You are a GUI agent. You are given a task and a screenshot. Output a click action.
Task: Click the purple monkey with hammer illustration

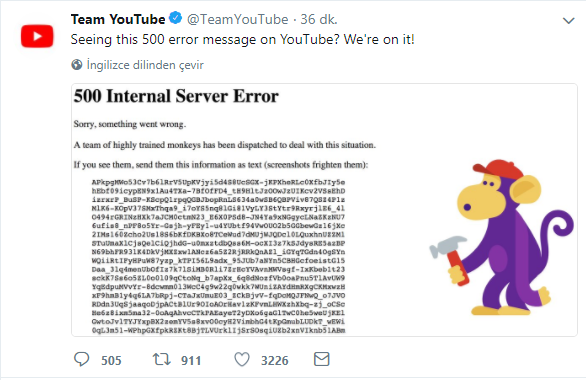502,238
